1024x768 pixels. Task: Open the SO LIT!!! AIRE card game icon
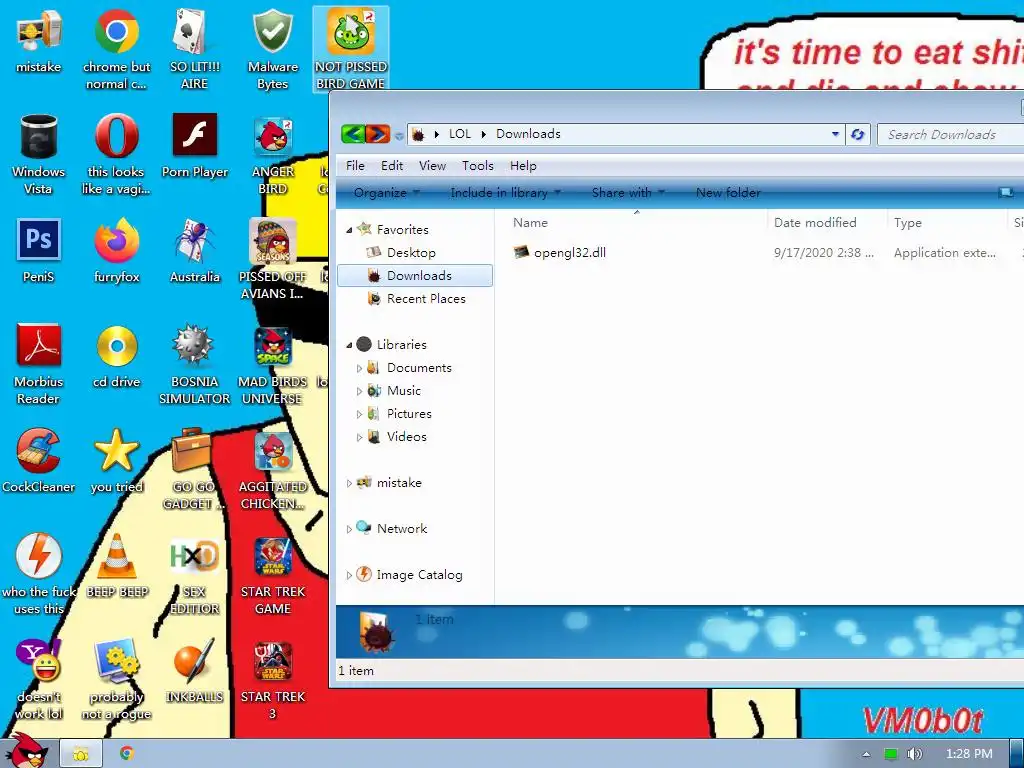tap(194, 50)
